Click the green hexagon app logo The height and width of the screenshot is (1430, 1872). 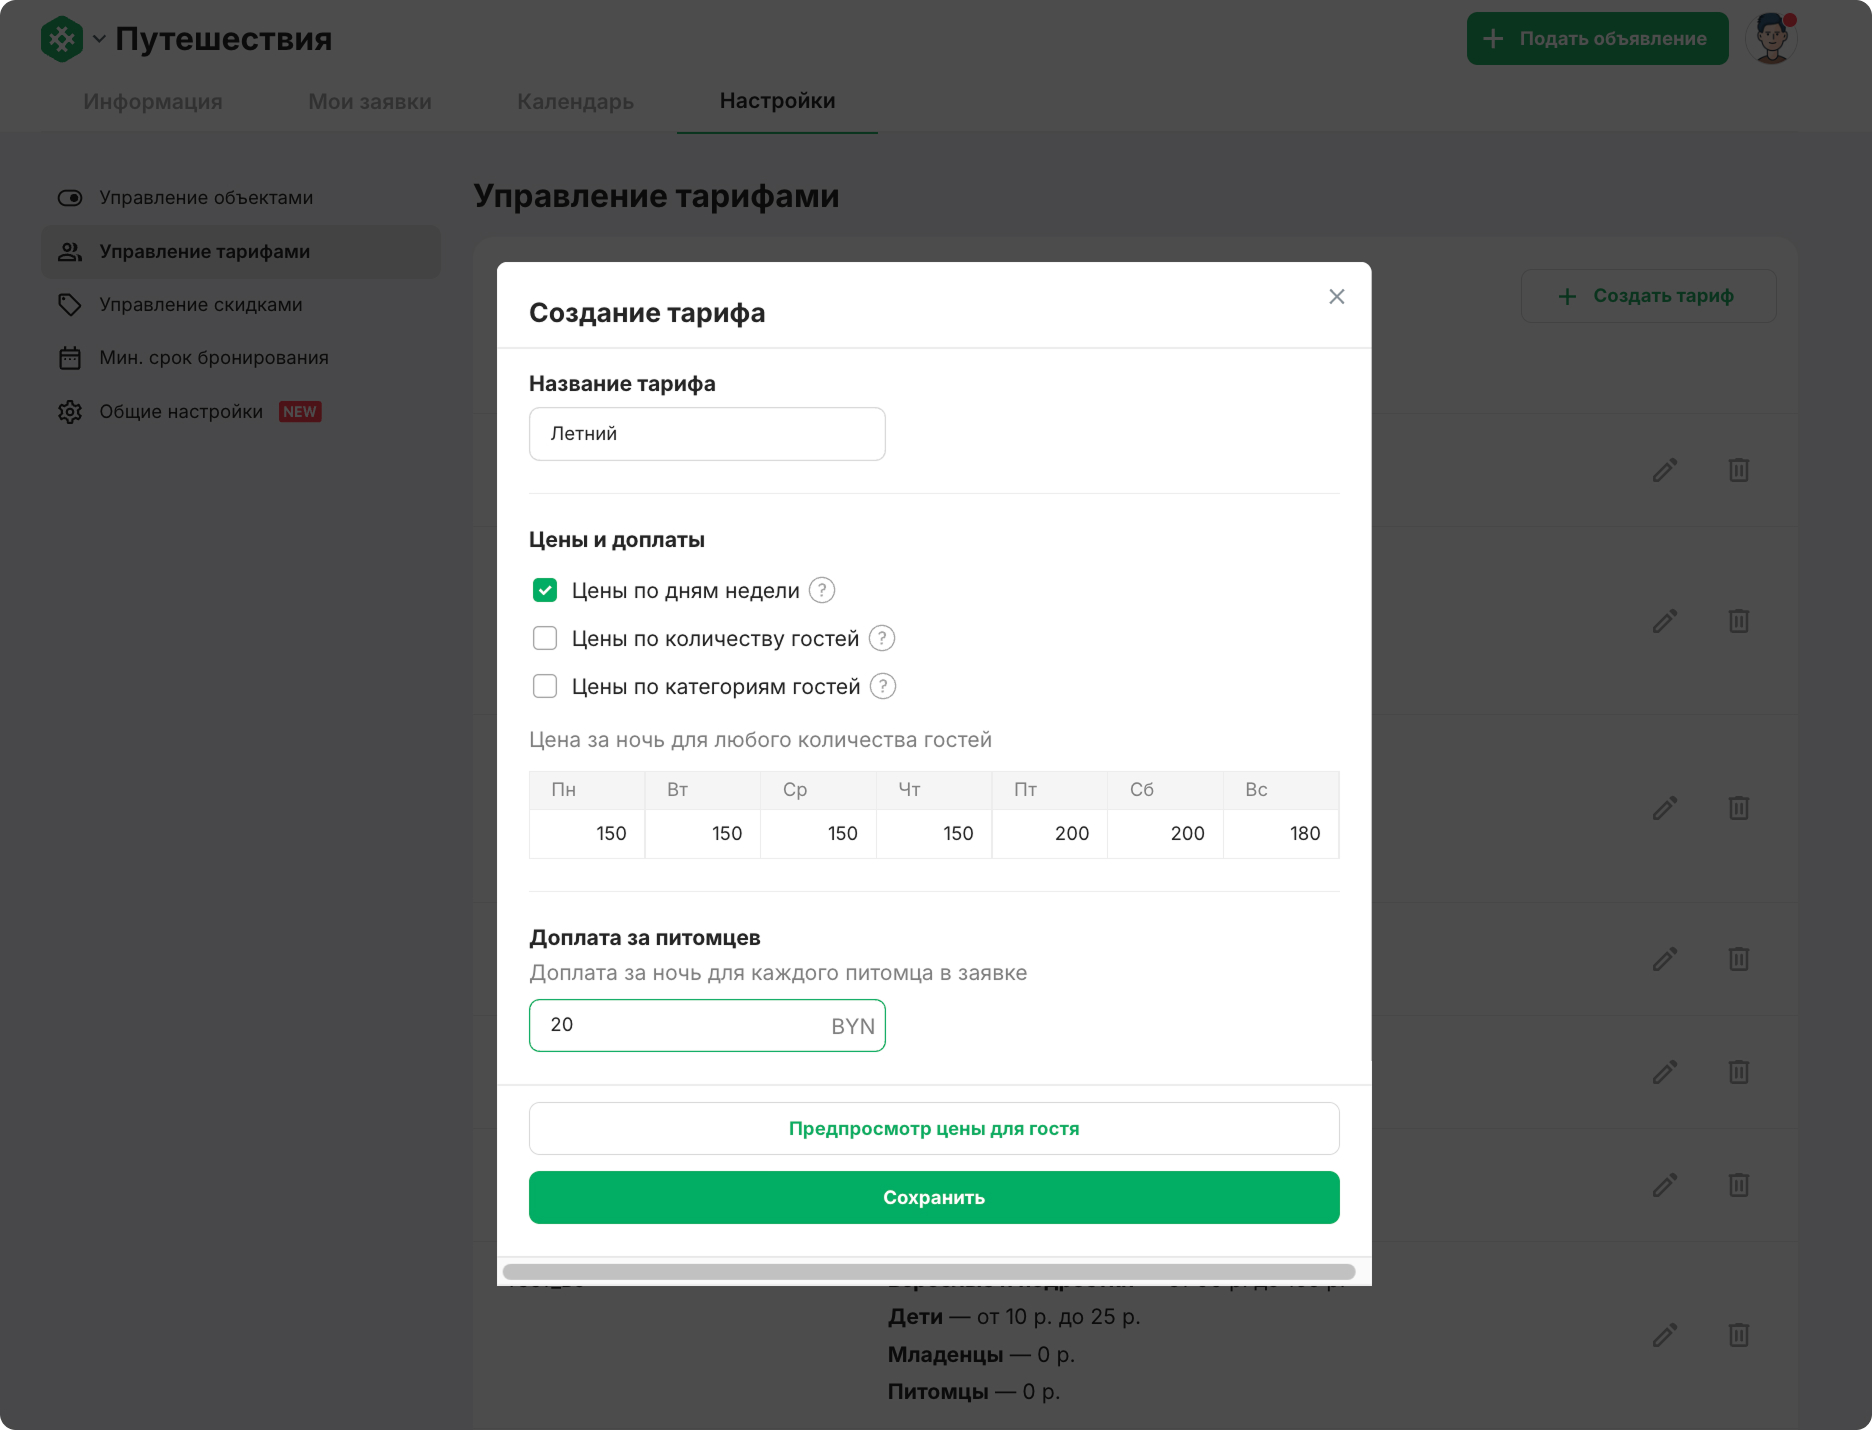(62, 39)
